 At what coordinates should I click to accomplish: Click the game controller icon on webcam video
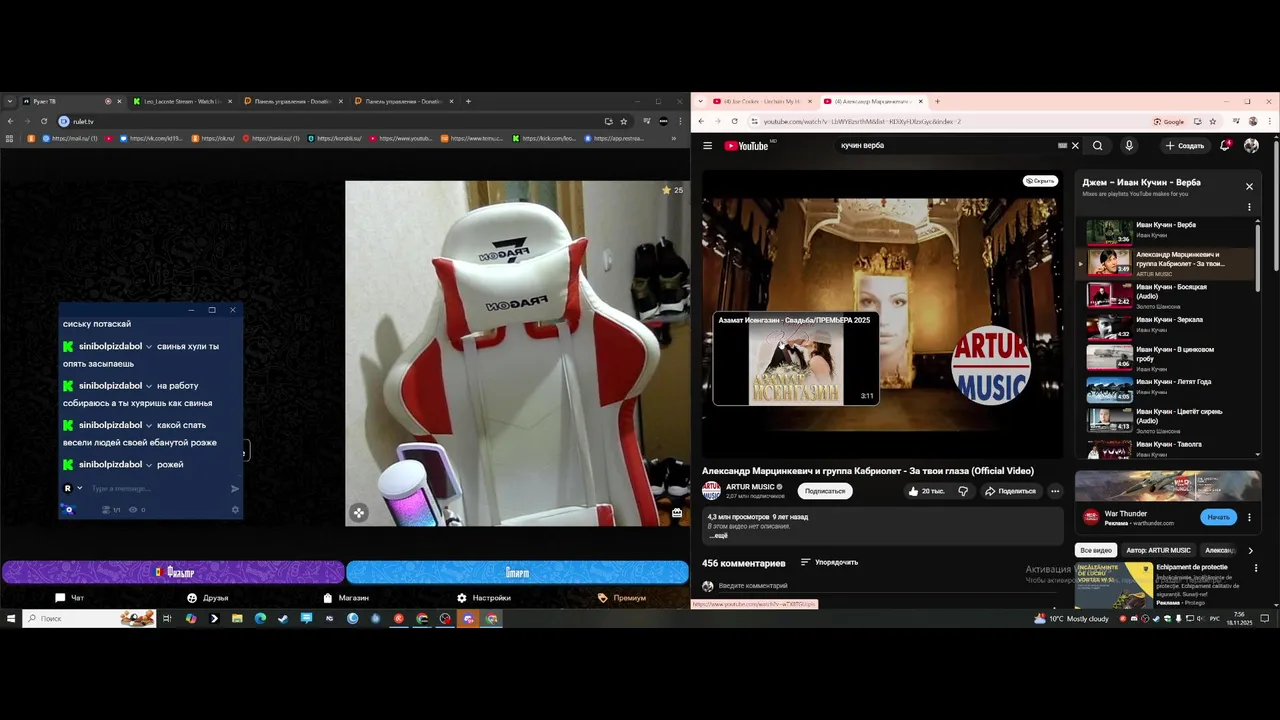359,513
